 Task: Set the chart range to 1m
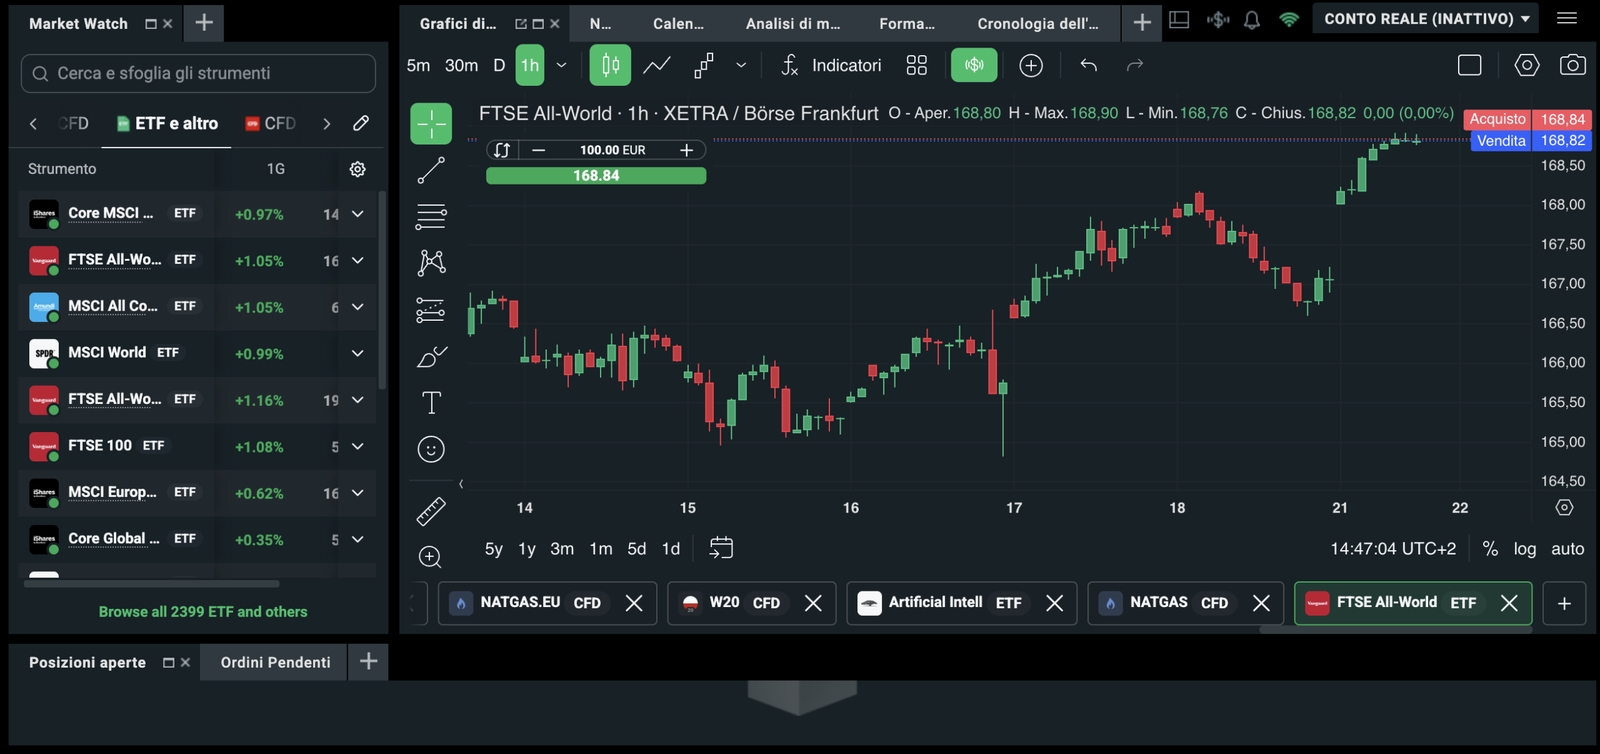tap(601, 548)
